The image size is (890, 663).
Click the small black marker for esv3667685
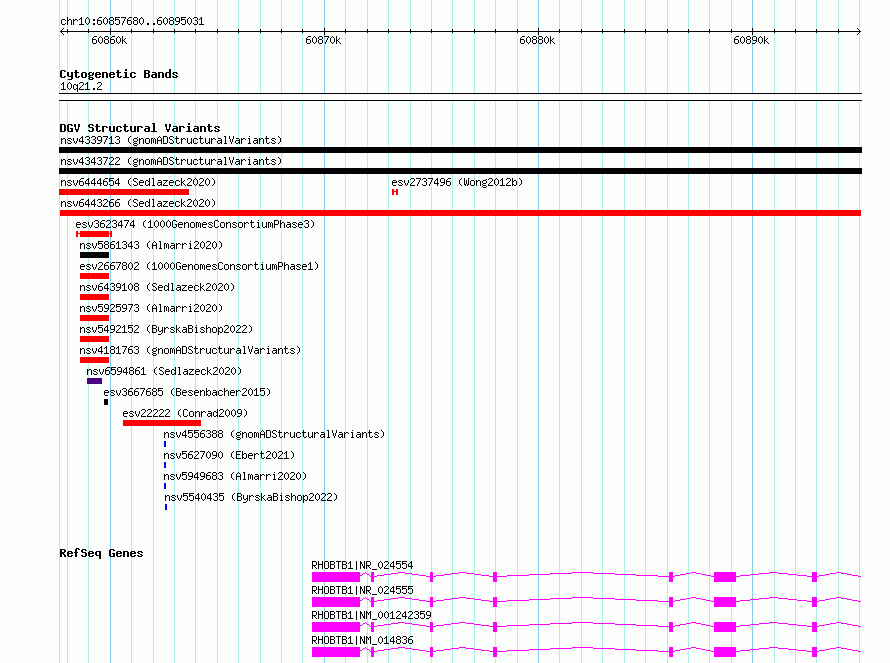[x=106, y=402]
